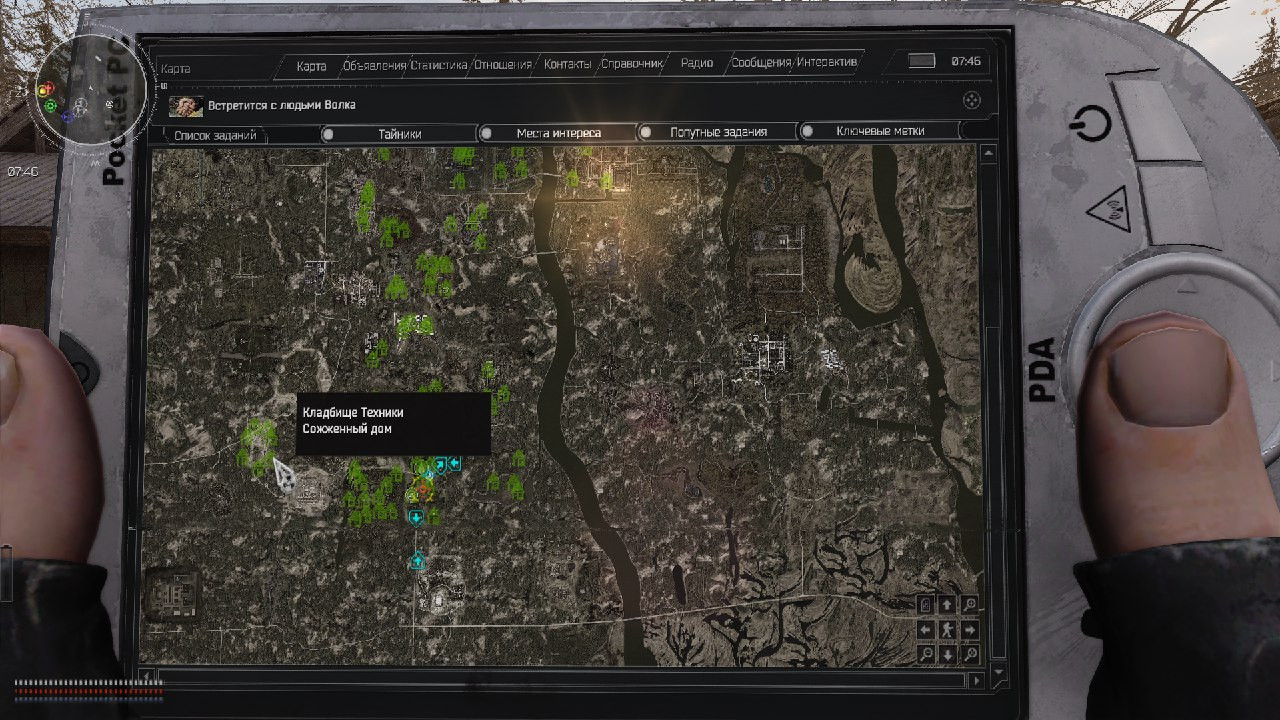Zoom in with the magnifier plus icon
The height and width of the screenshot is (720, 1280).
[970, 605]
